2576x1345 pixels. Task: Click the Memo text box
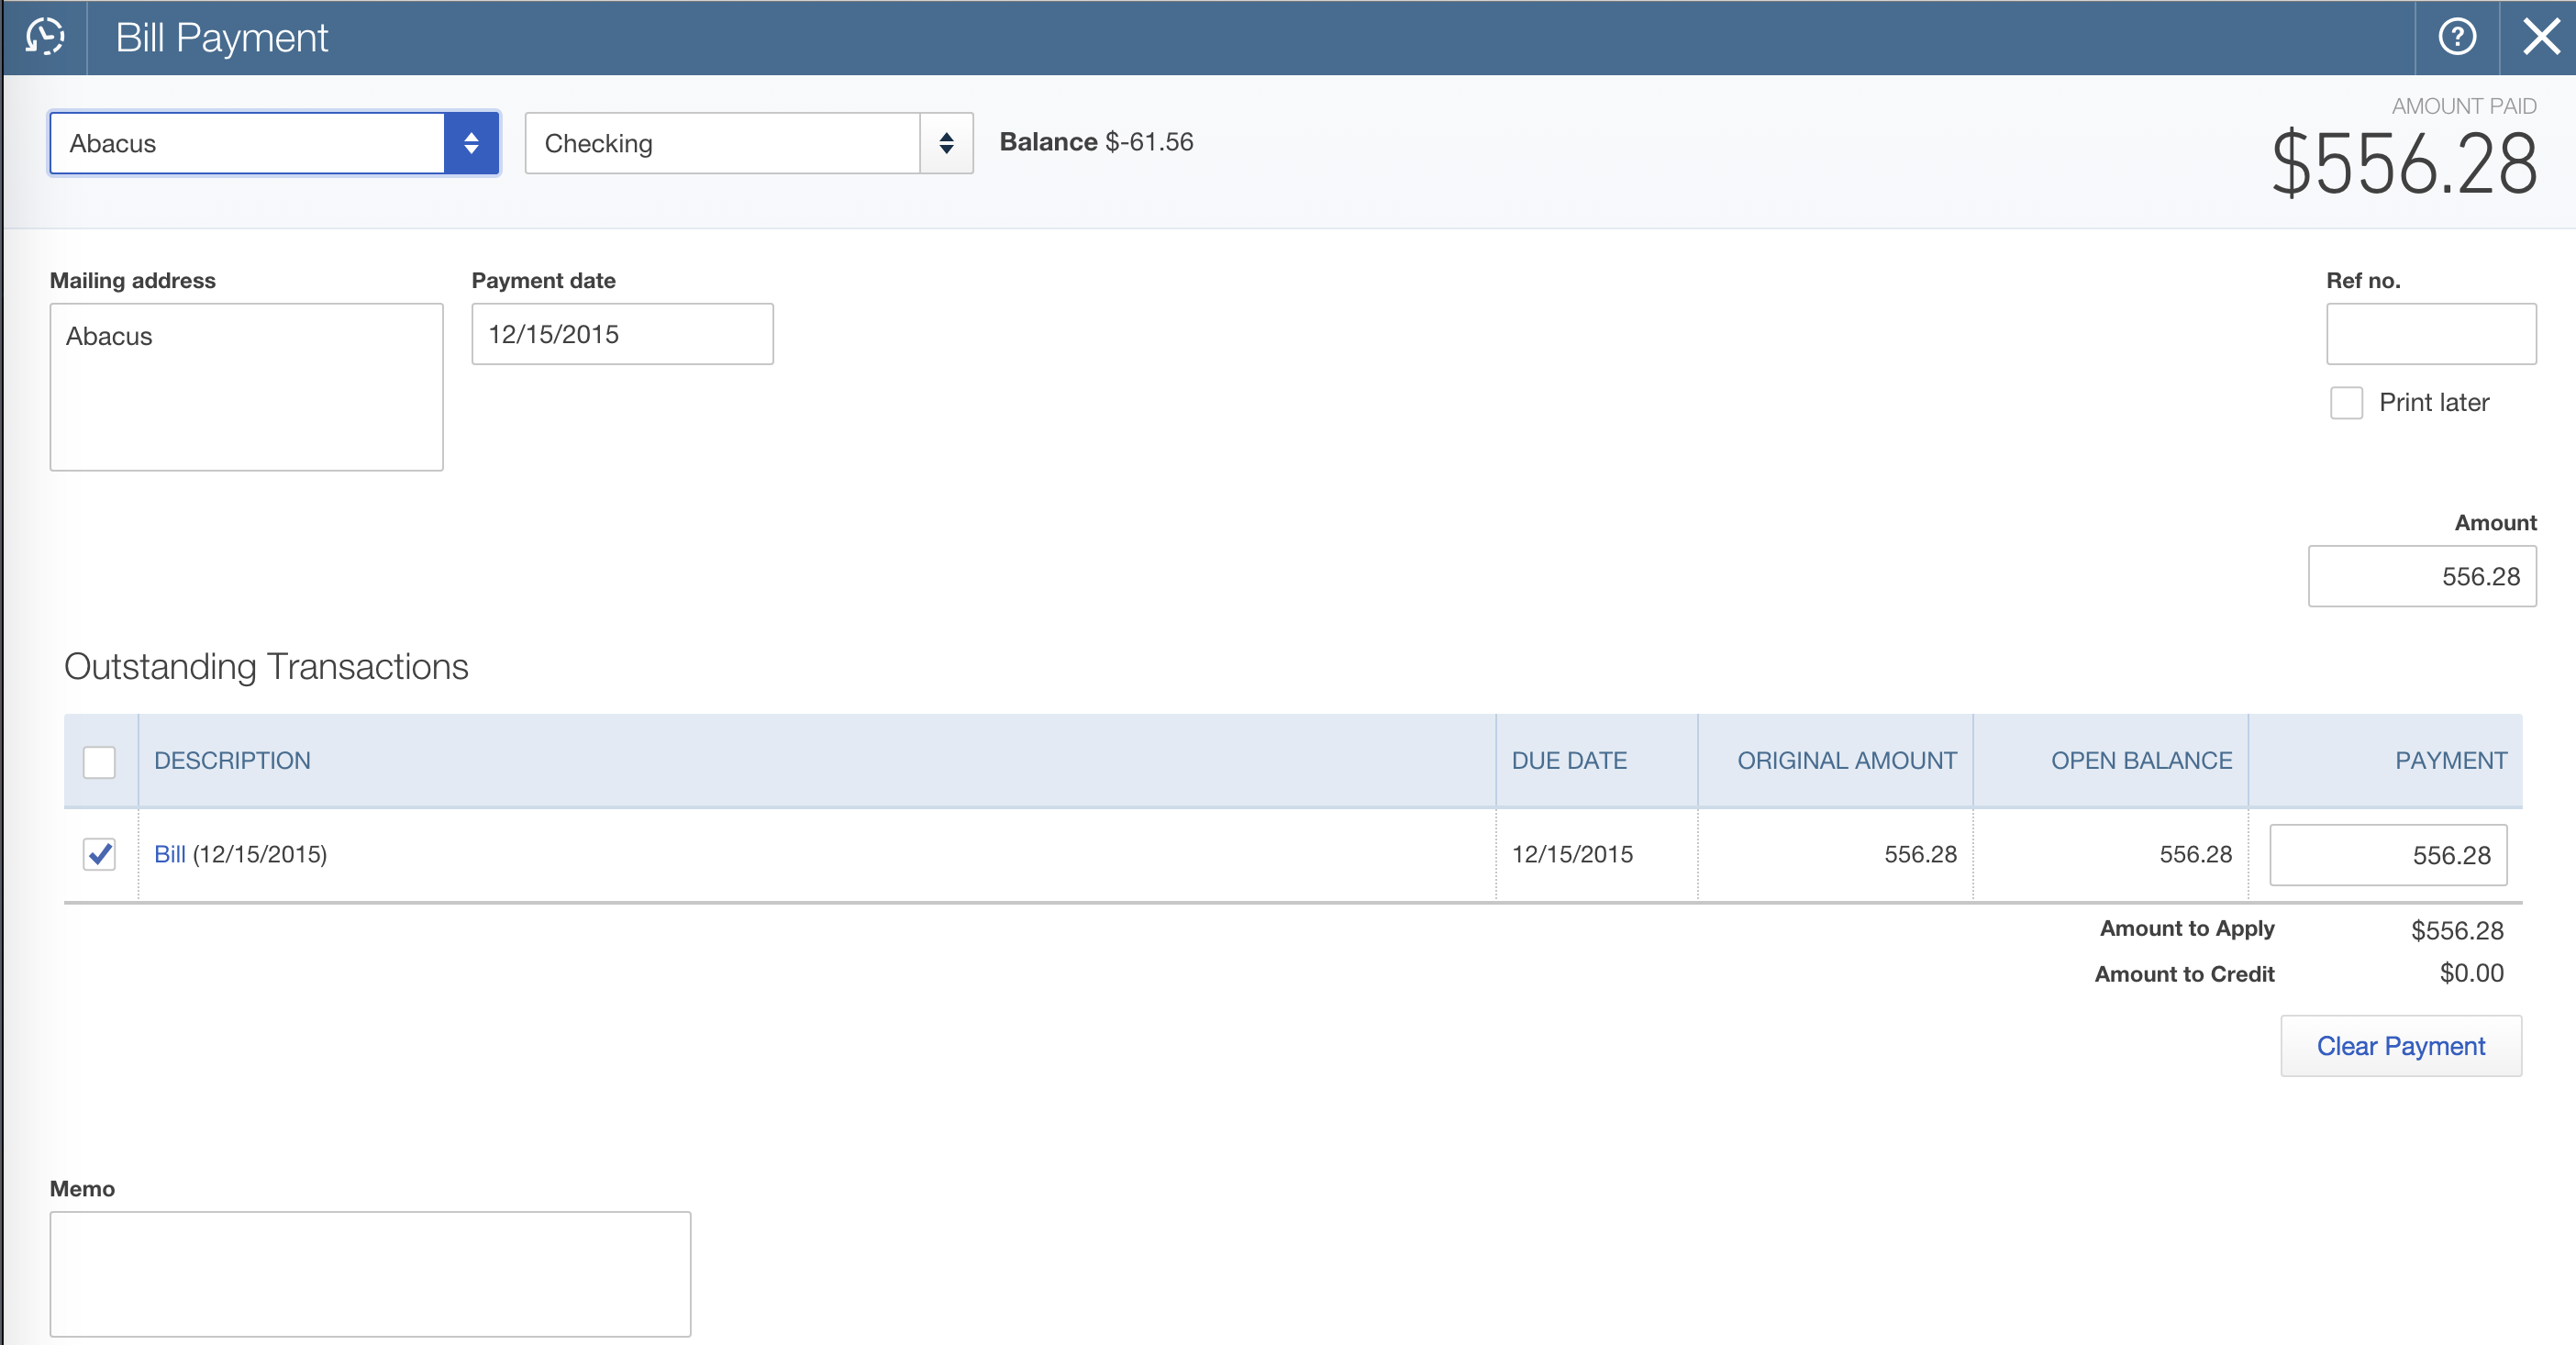coord(370,1274)
